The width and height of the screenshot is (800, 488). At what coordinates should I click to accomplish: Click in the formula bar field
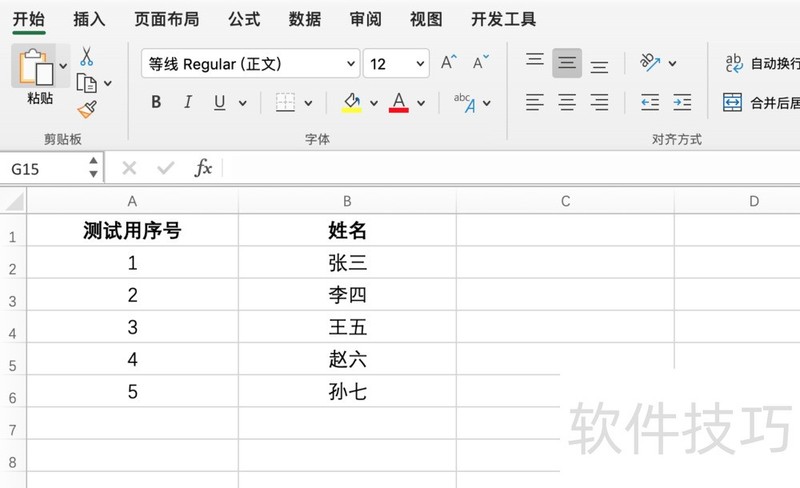[x=512, y=168]
